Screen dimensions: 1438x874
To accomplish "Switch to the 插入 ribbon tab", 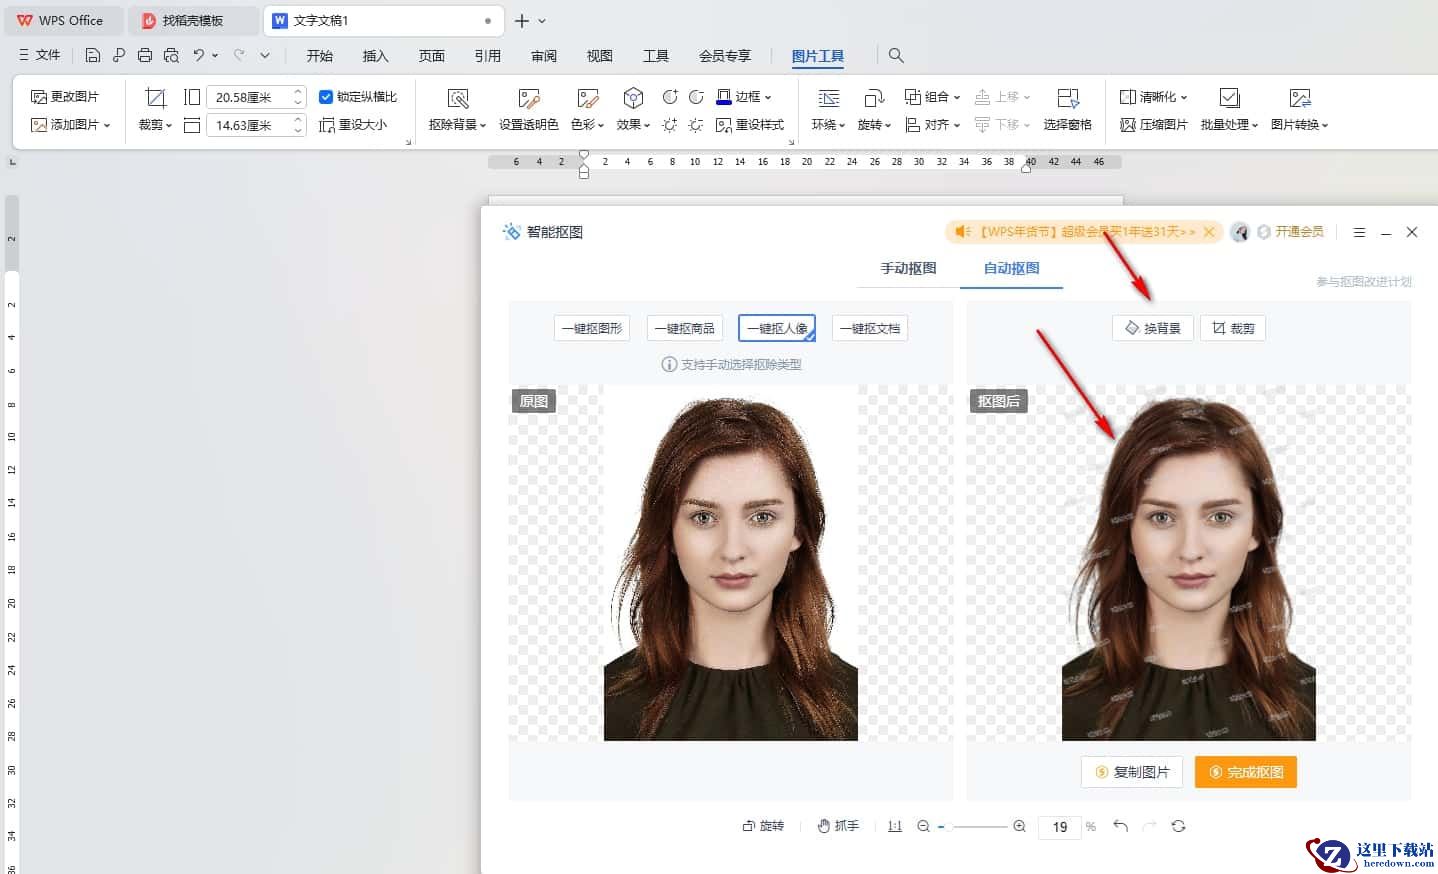I will tap(376, 55).
